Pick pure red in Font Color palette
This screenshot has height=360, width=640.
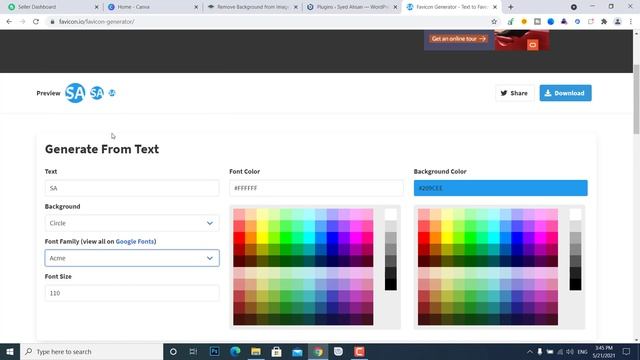pyautogui.click(x=239, y=238)
